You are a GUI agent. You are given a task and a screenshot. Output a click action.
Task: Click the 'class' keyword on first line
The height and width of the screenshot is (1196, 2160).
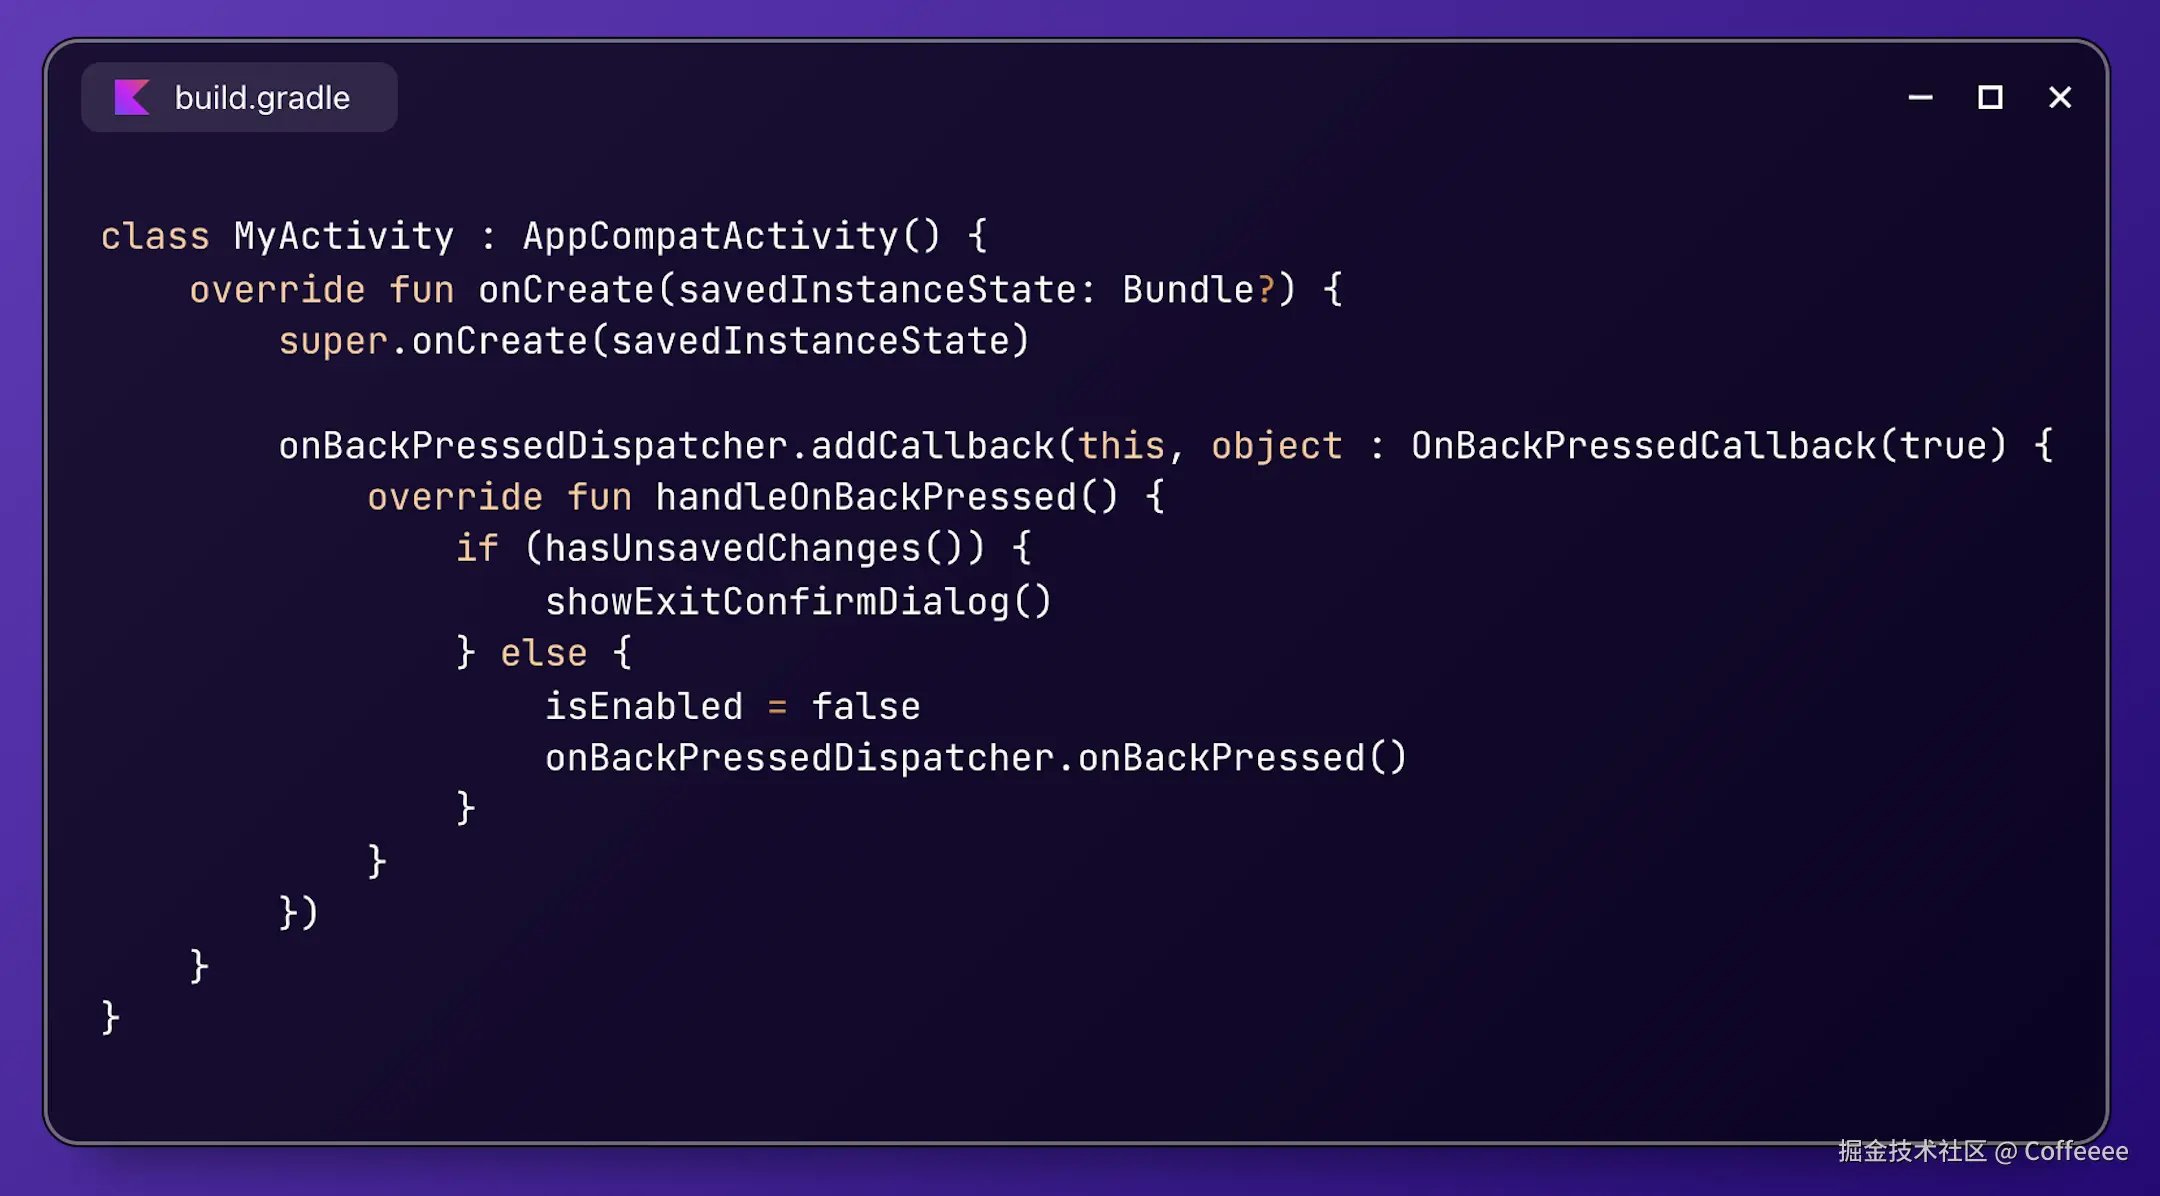(x=155, y=237)
